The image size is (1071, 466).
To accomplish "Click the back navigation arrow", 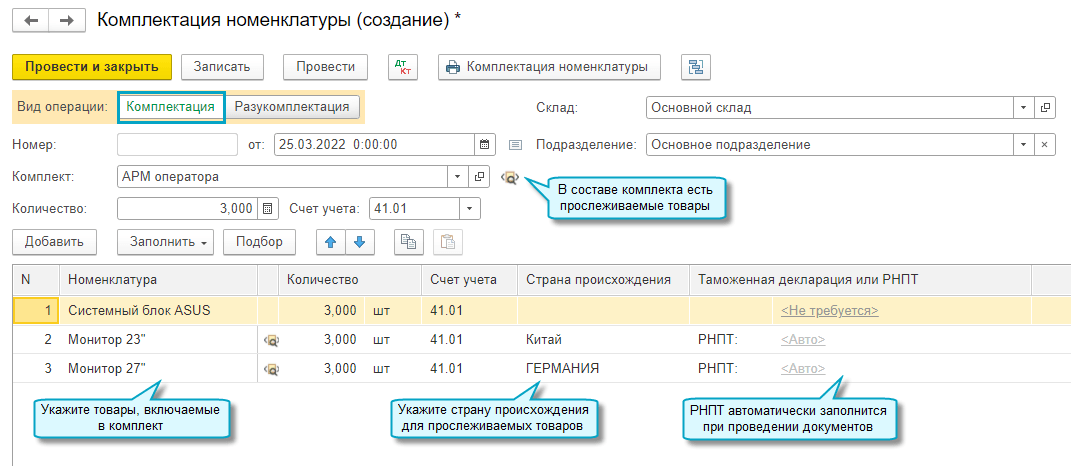I will coord(30,20).
